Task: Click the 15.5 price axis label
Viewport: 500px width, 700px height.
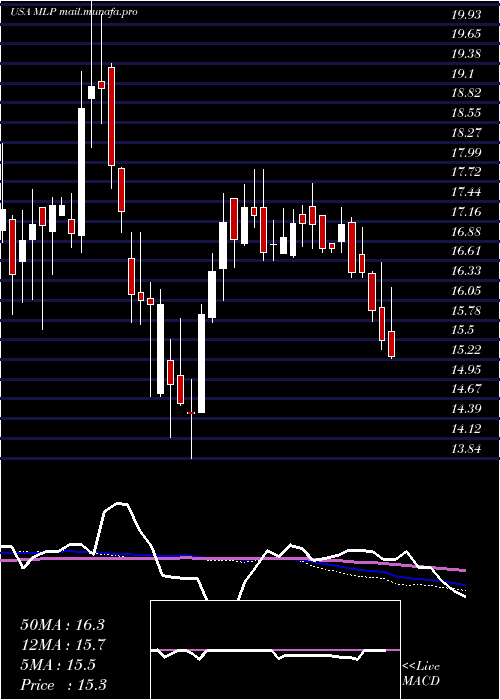Action: pyautogui.click(x=462, y=329)
